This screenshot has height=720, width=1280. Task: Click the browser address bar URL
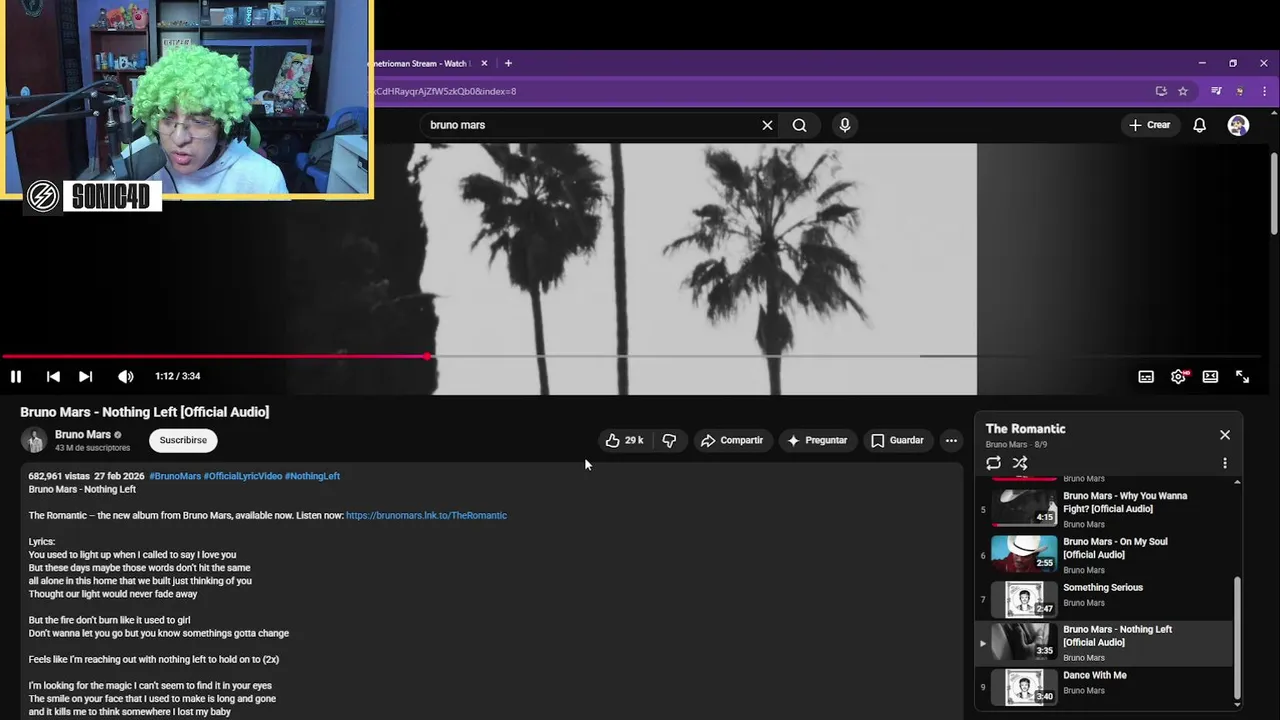coord(445,91)
